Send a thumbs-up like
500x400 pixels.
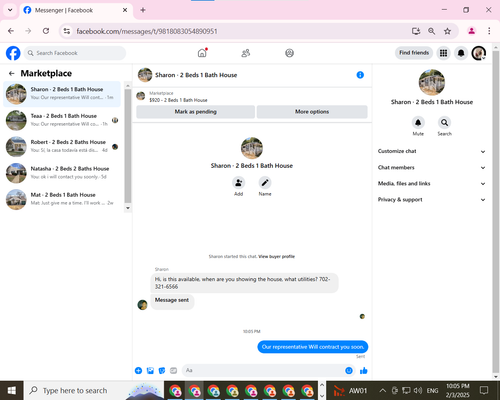pyautogui.click(x=364, y=370)
